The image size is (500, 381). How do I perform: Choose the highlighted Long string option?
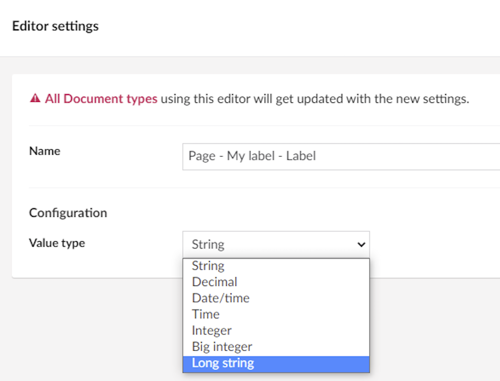[276, 363]
